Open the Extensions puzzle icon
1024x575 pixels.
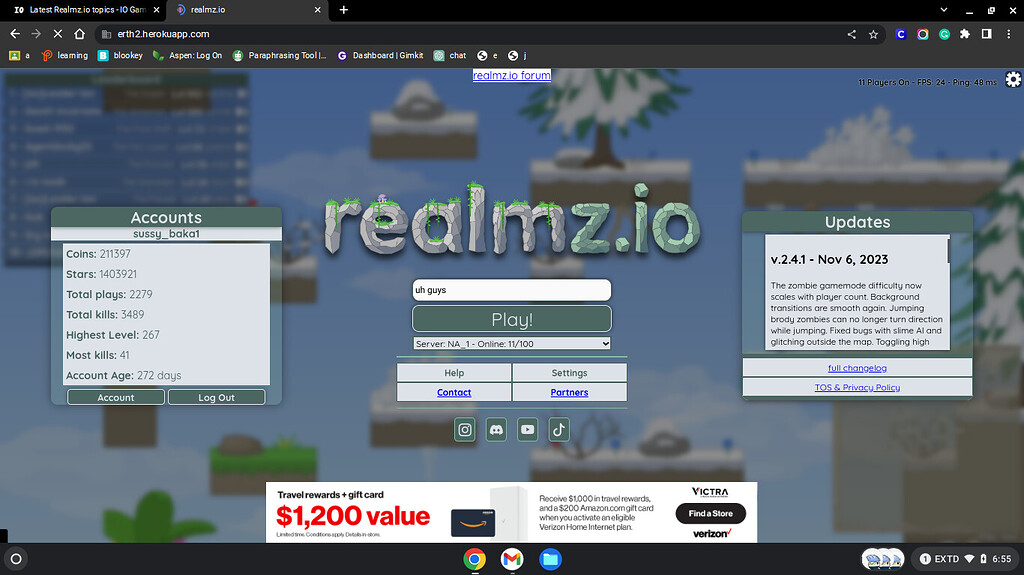point(965,34)
